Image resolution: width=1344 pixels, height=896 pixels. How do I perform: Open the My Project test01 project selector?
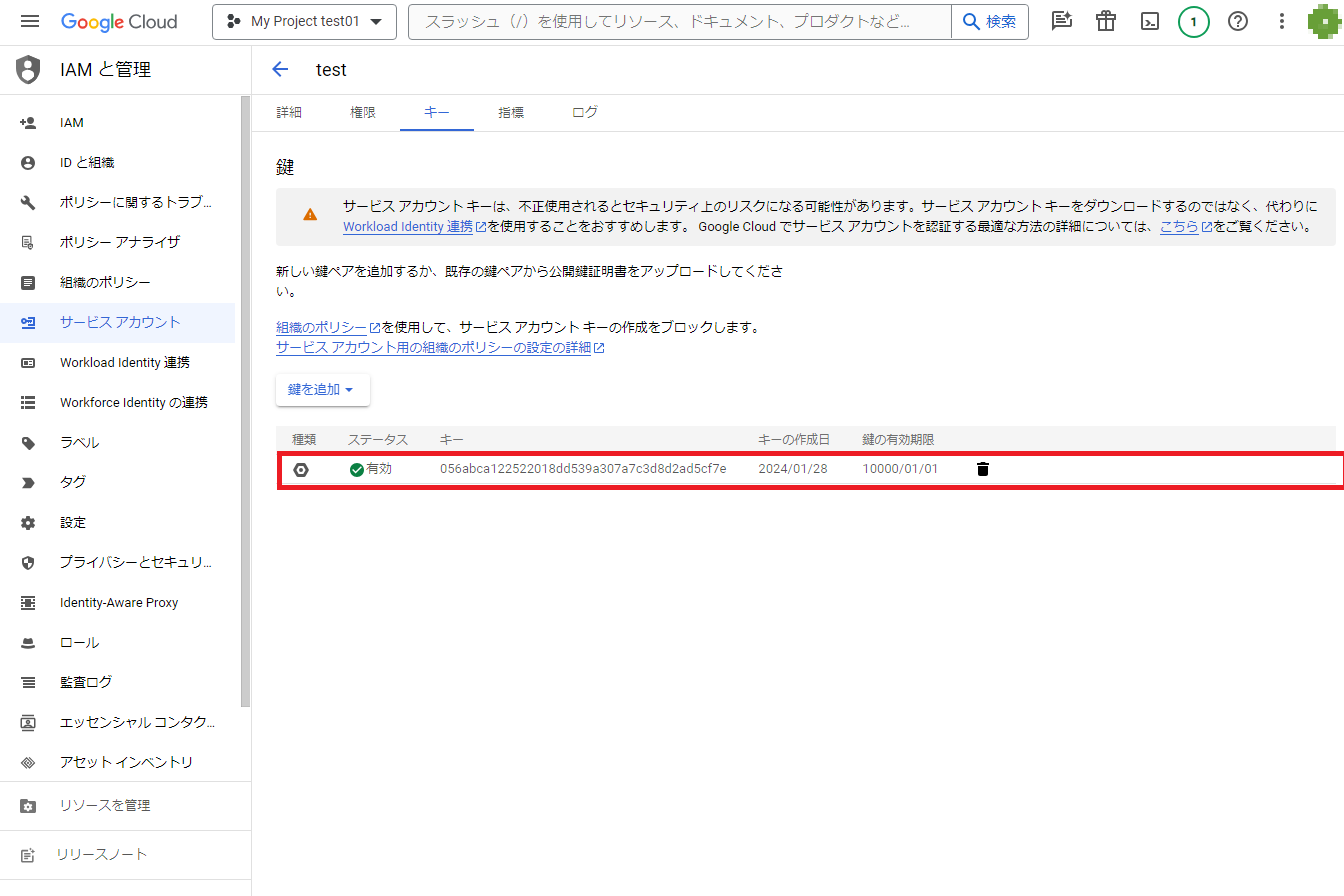point(304,21)
